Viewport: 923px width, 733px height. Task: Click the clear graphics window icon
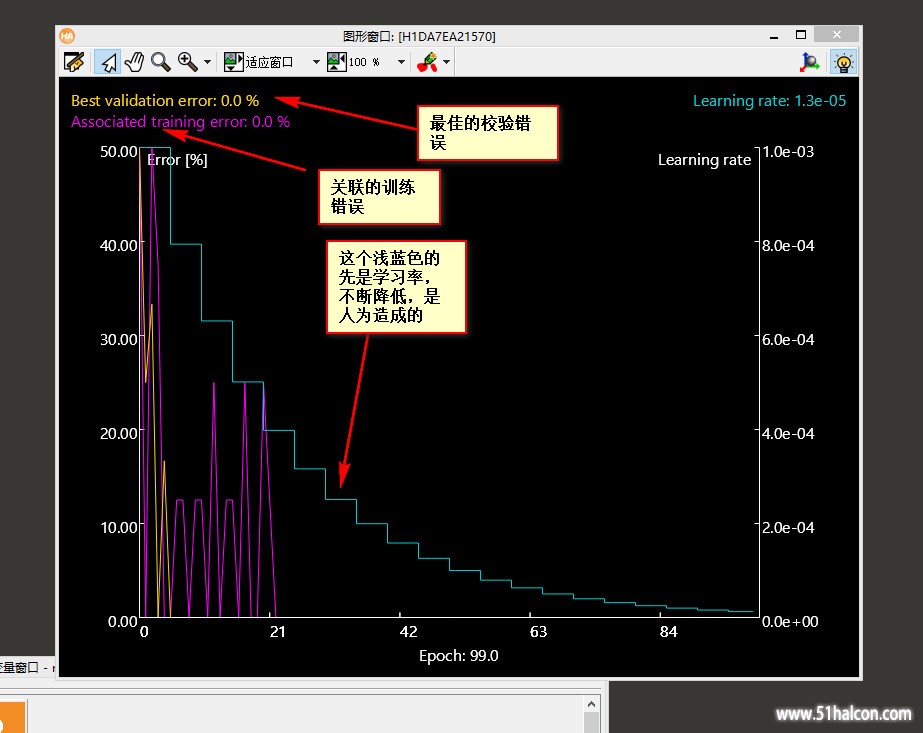coord(74,62)
